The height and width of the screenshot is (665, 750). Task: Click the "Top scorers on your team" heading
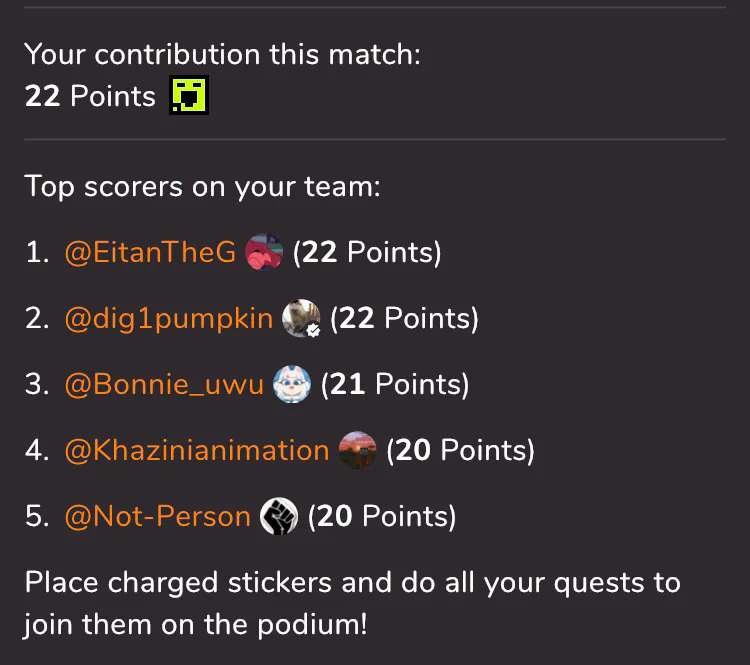[202, 186]
